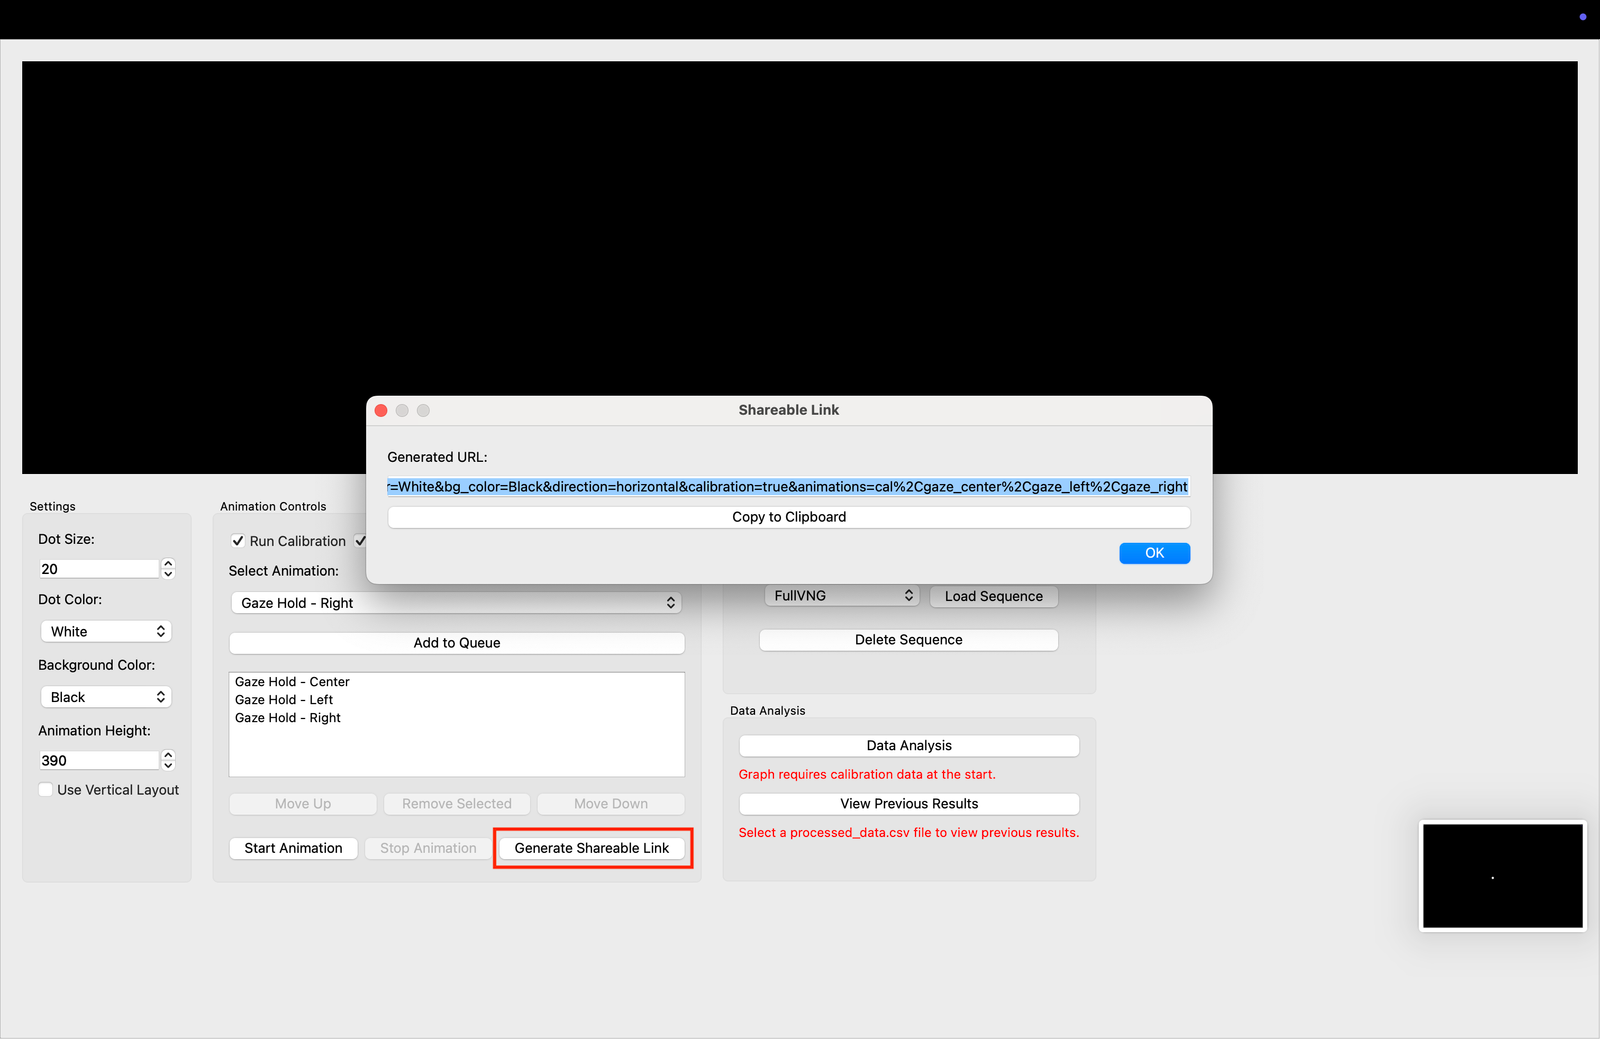Click Start Animation button

(293, 848)
